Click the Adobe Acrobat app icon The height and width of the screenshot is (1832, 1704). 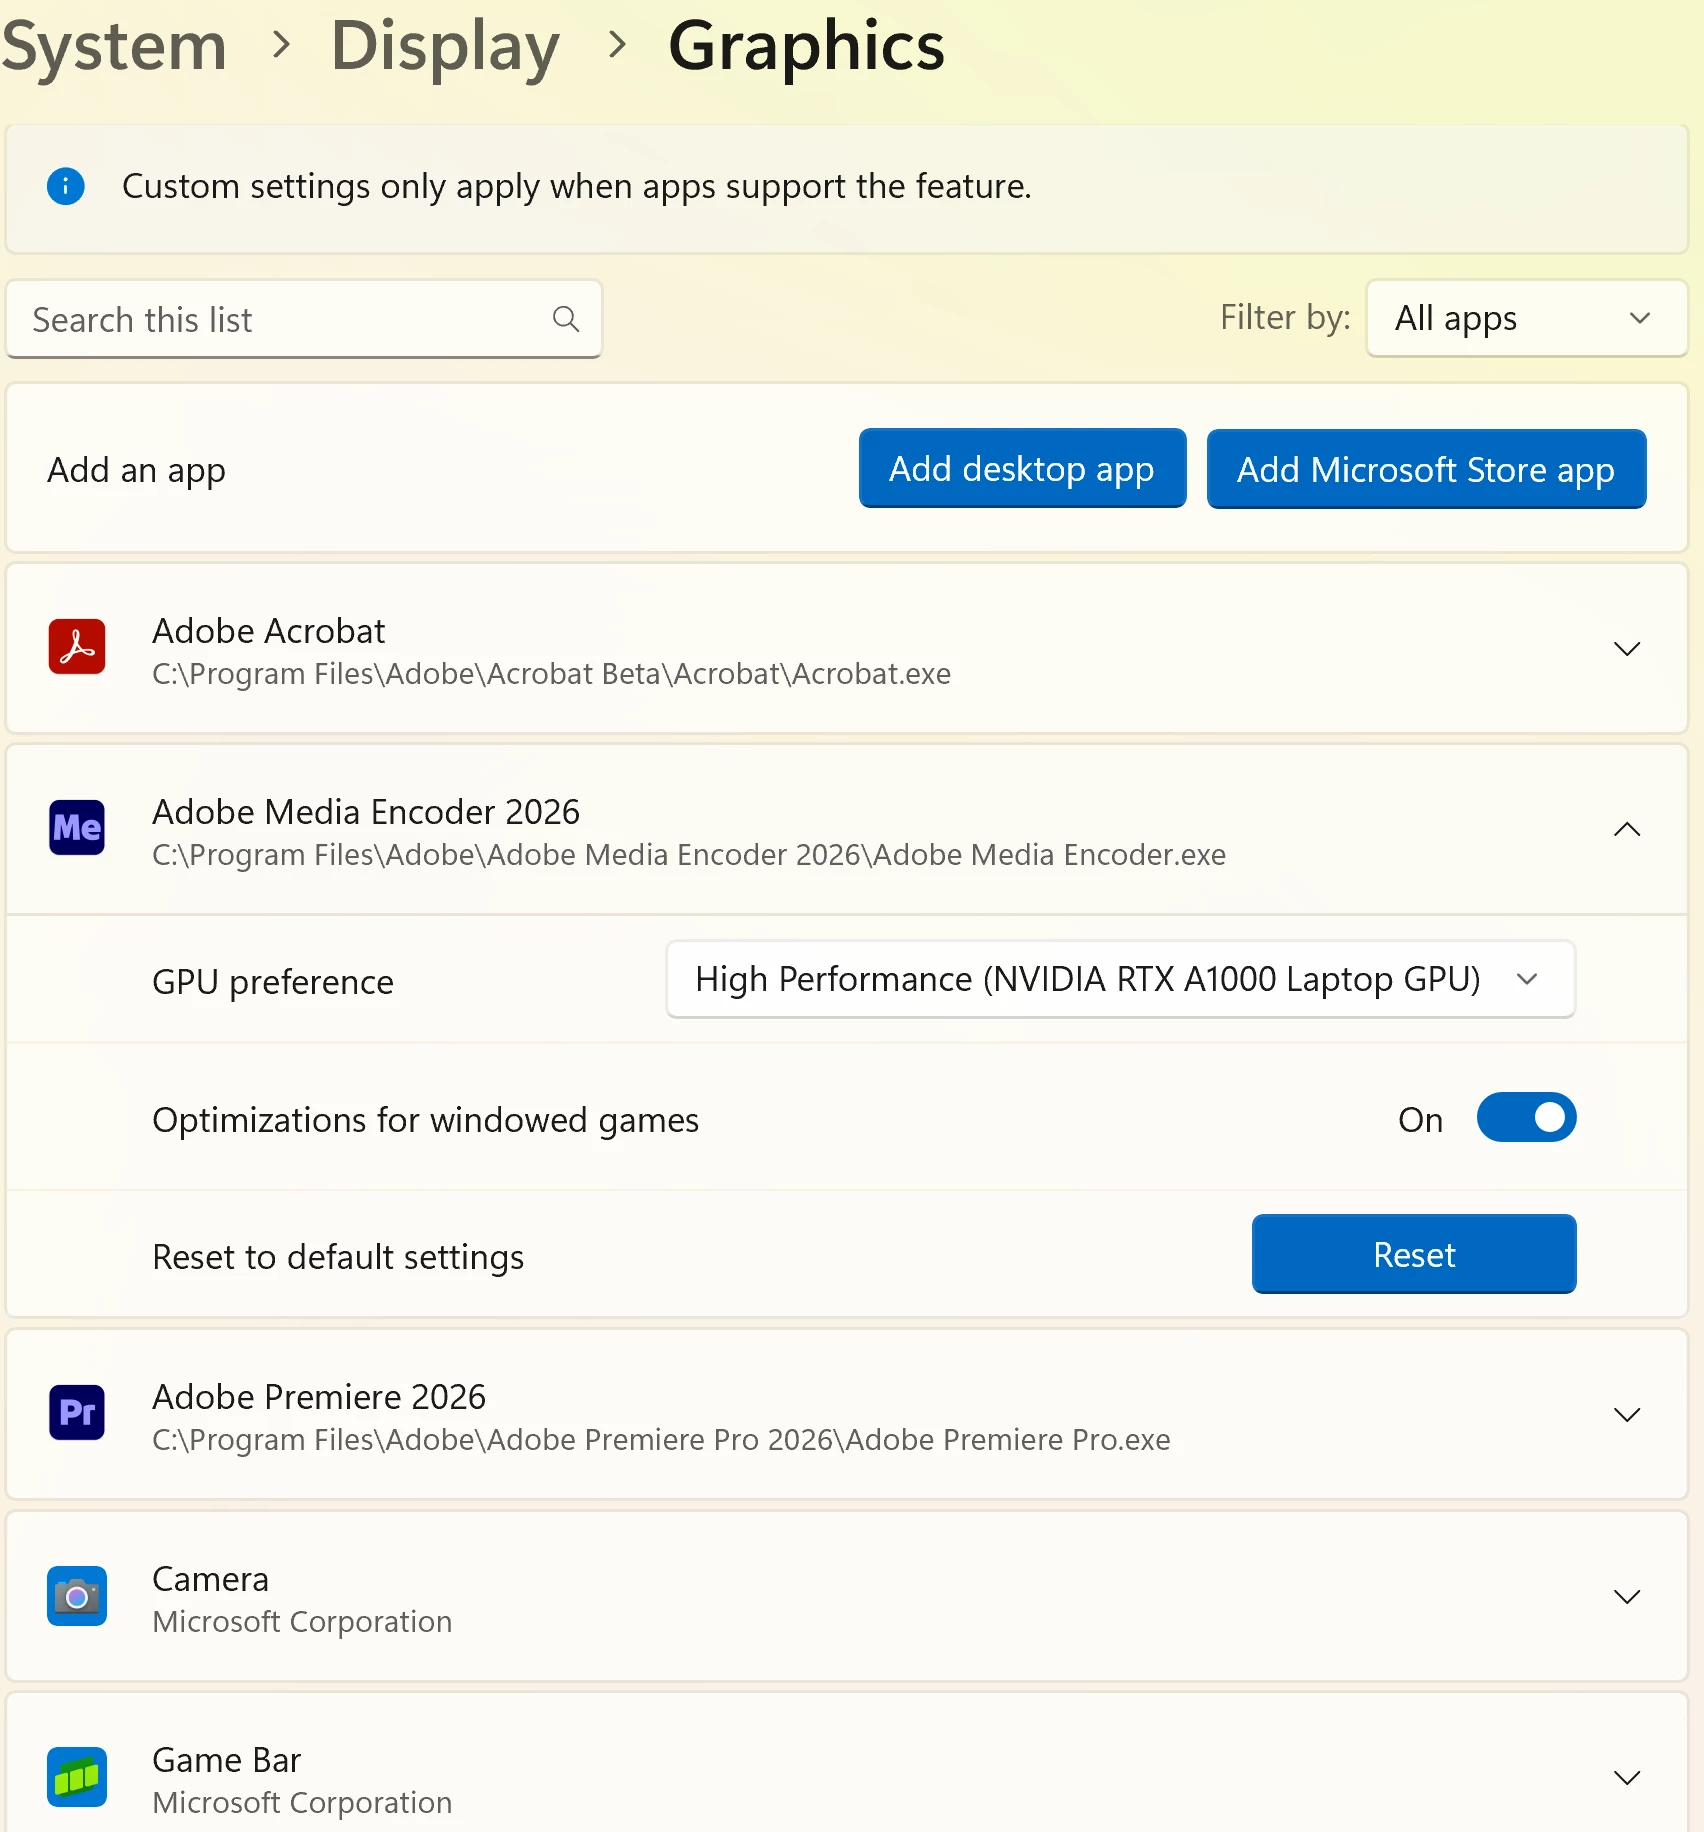point(77,647)
